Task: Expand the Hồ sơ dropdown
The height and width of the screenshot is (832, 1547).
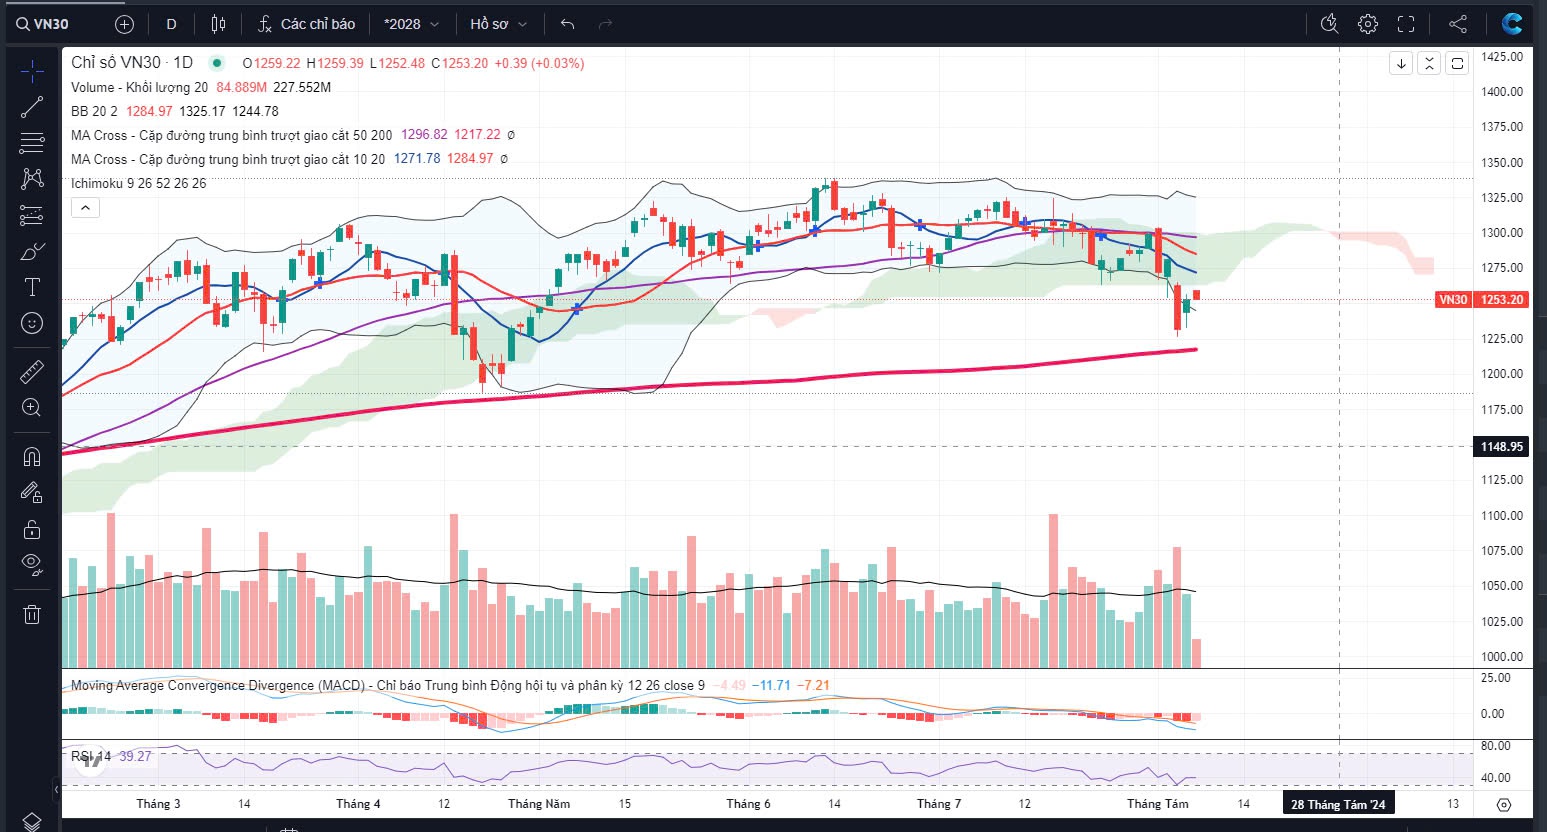Action: (x=498, y=24)
